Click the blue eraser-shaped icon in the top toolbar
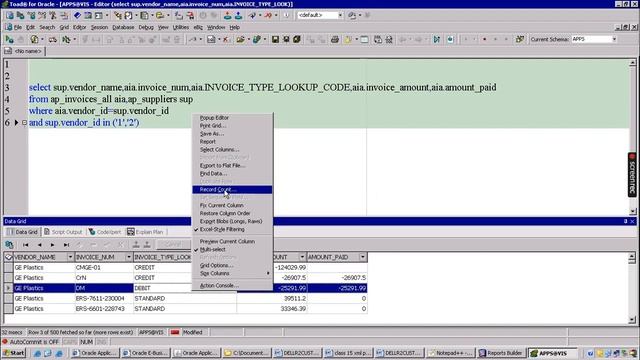Viewport: 640px width, 360px height. [77, 15]
